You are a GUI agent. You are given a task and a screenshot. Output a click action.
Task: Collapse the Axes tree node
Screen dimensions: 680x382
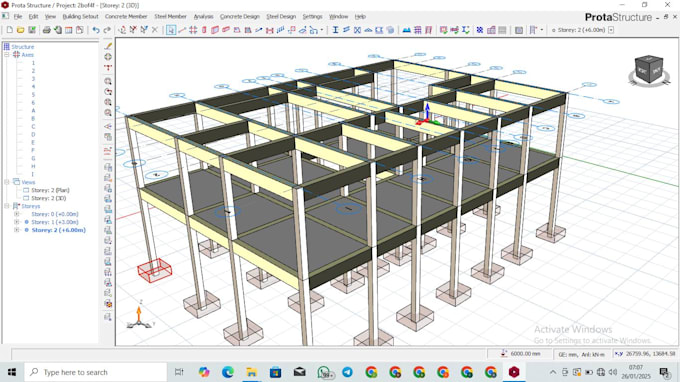(x=7, y=55)
